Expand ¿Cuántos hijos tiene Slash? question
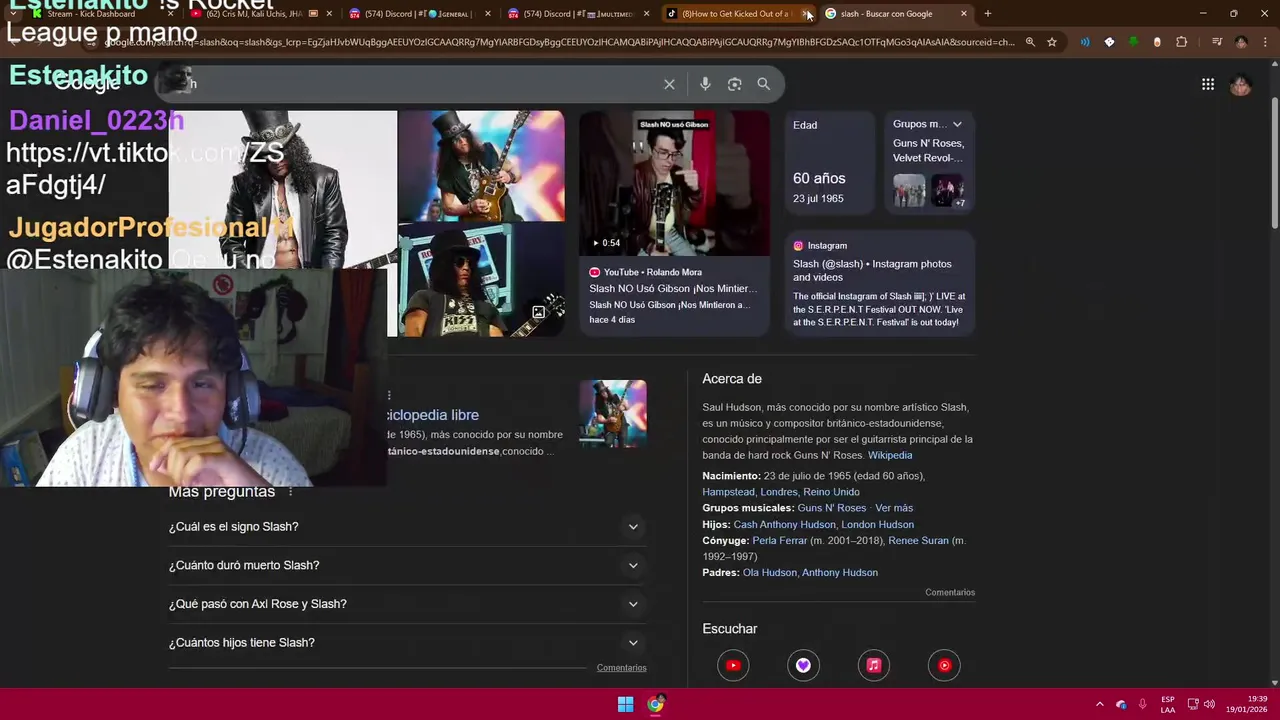 tap(408, 643)
